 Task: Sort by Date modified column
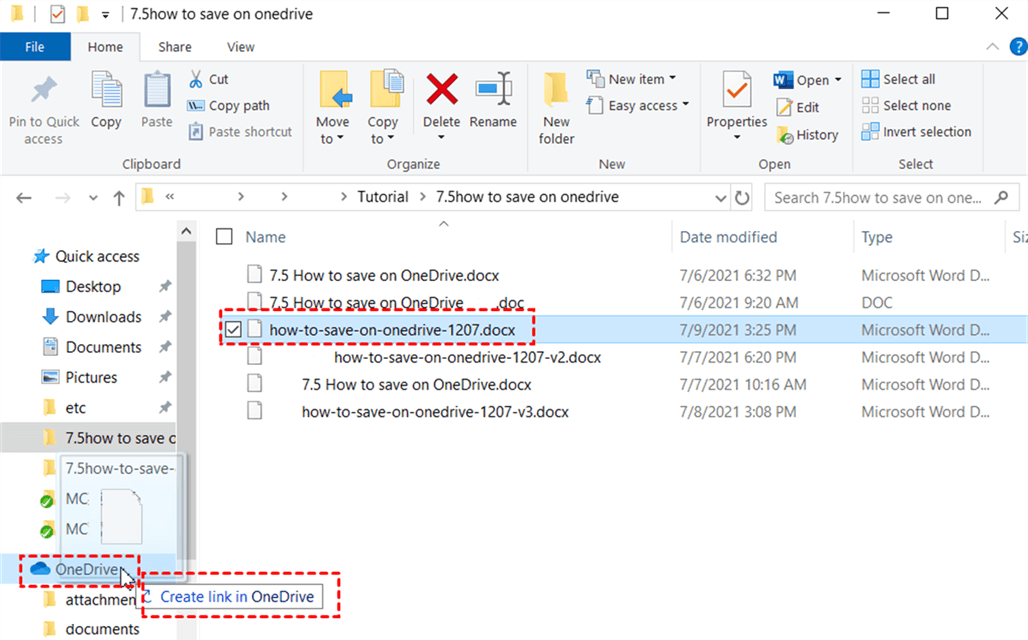click(x=728, y=237)
